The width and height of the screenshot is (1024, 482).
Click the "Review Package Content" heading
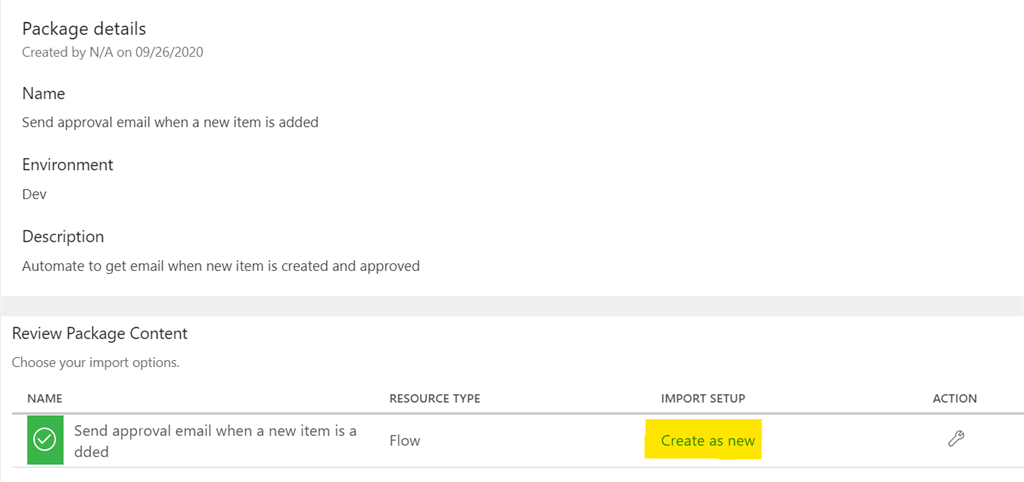pos(100,333)
